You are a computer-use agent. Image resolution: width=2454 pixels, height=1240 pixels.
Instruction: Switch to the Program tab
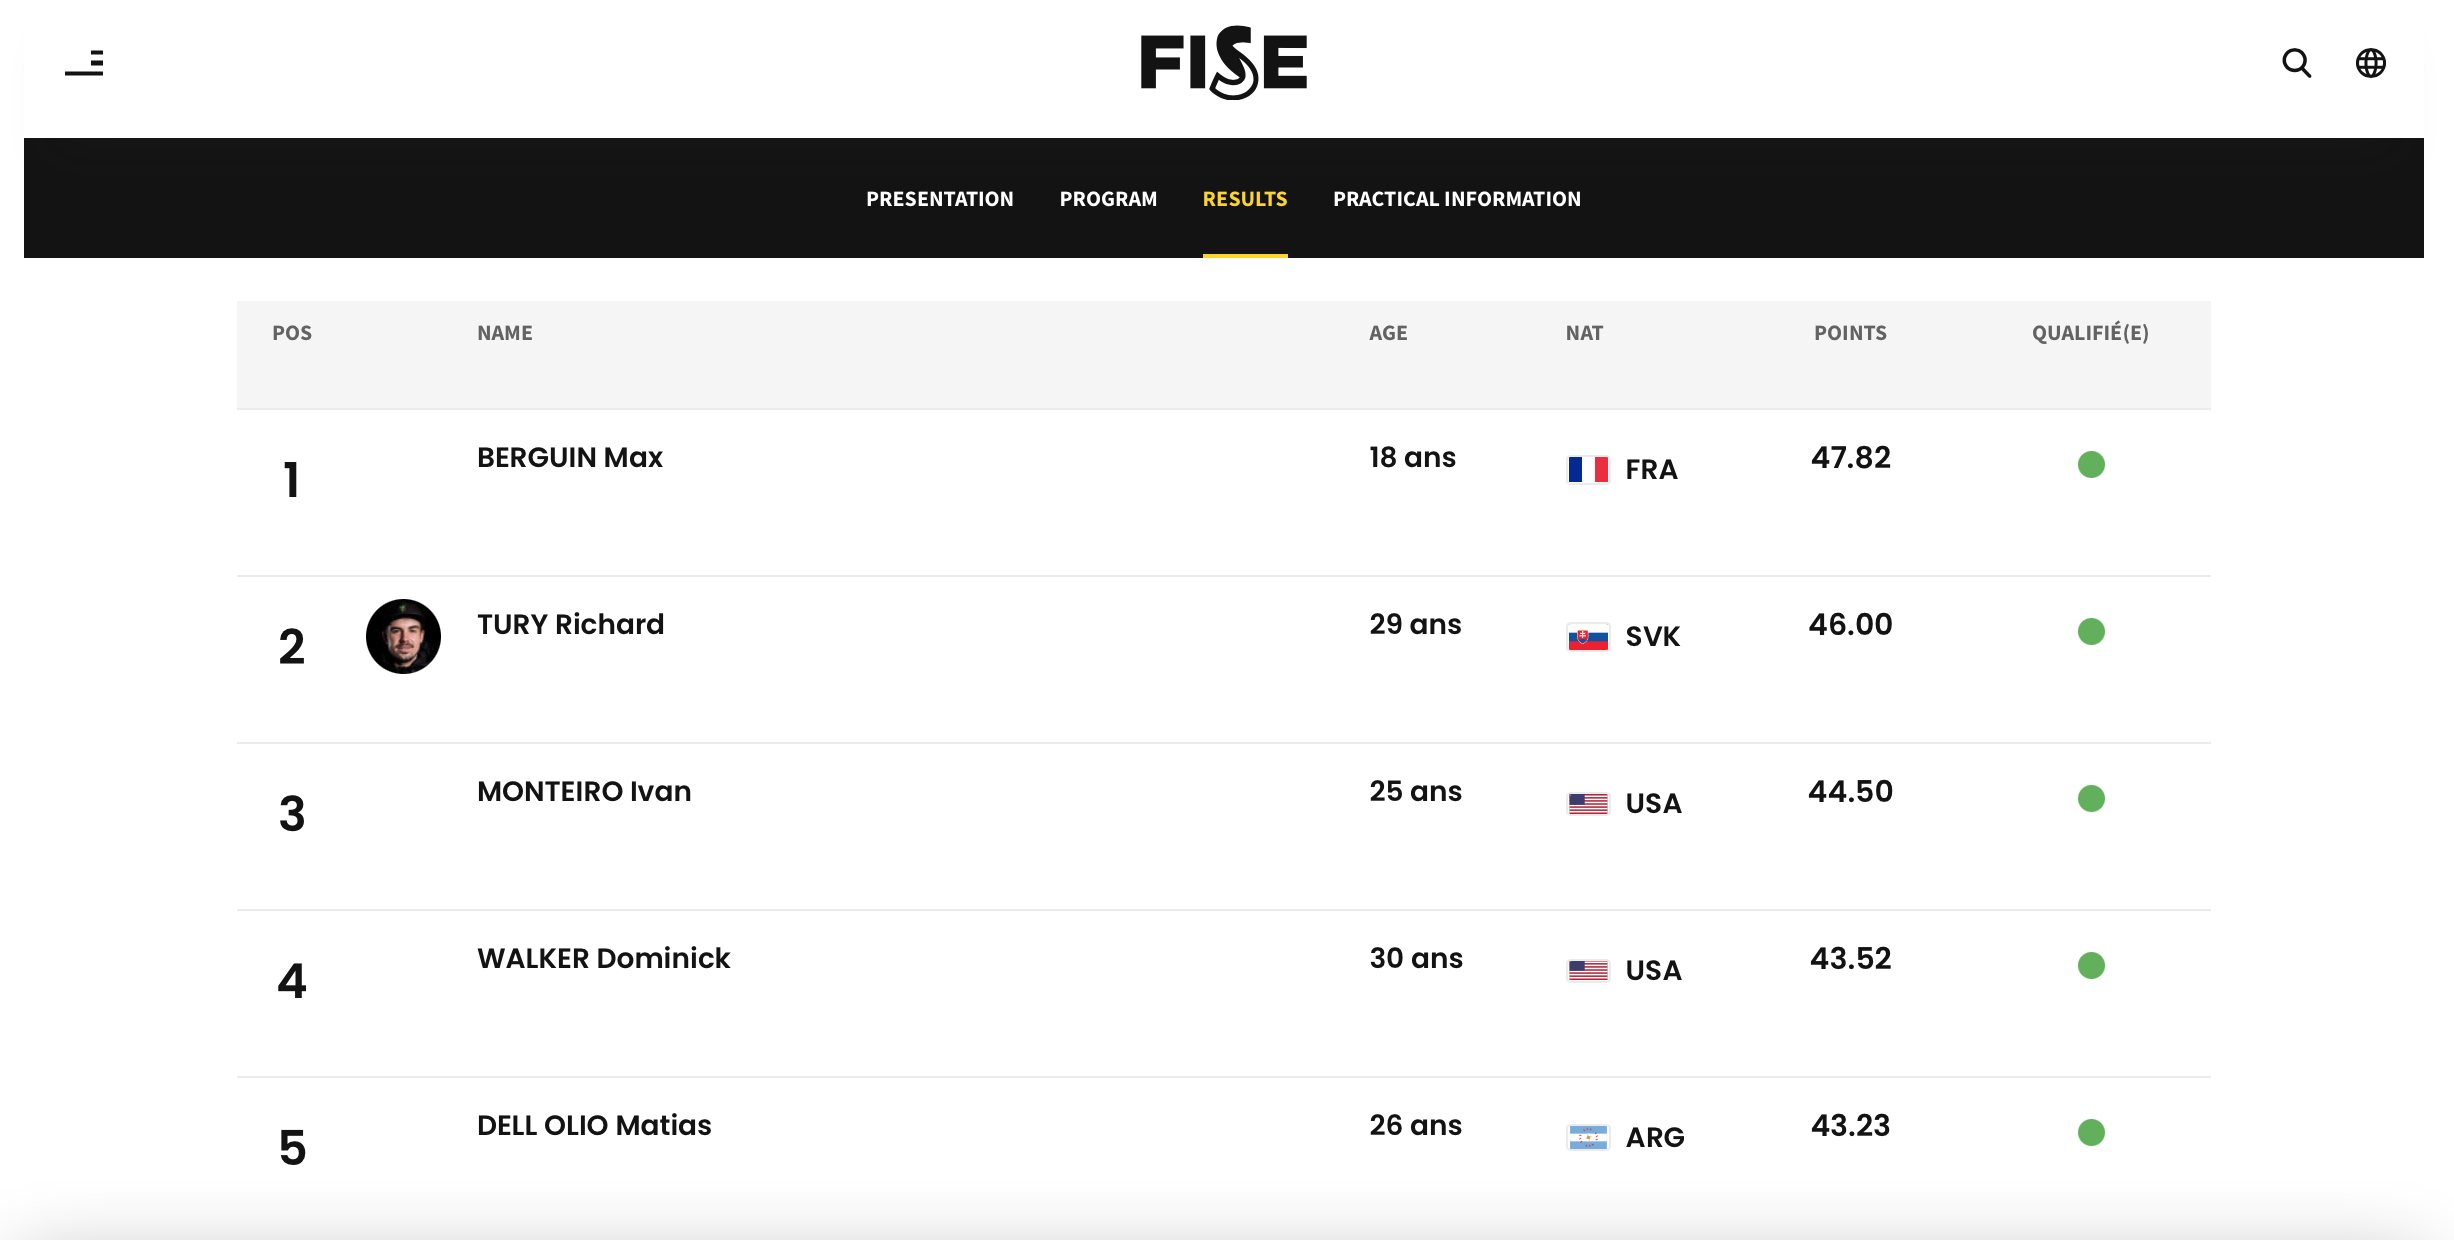(1108, 199)
